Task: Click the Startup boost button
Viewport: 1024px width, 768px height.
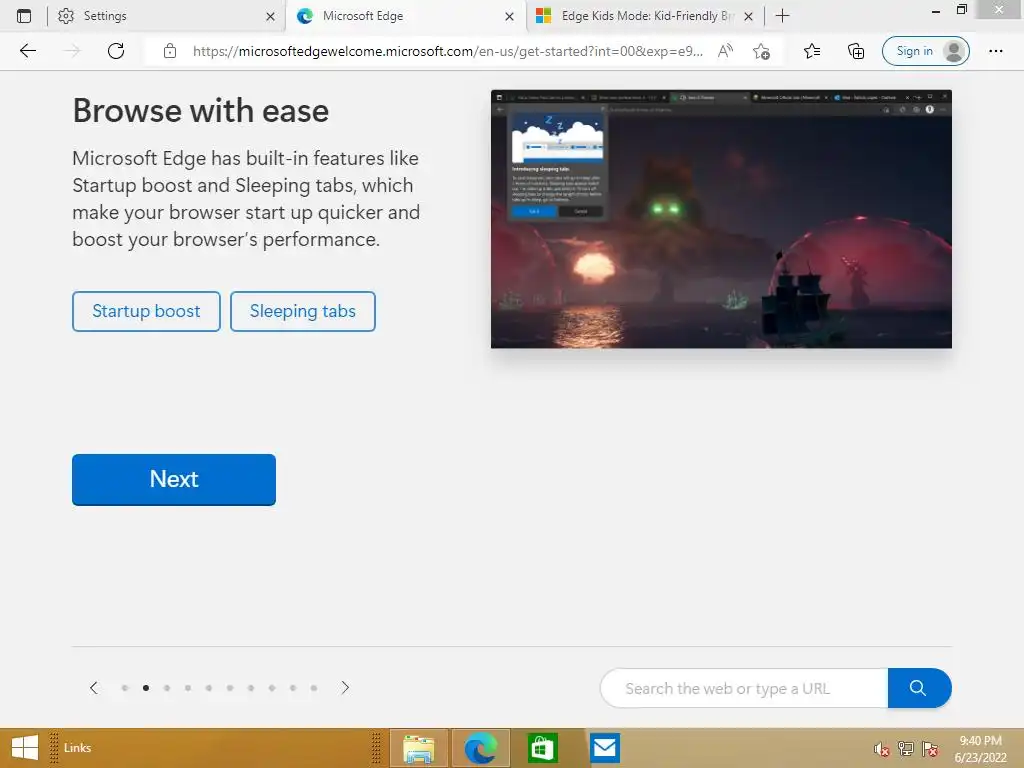Action: coord(146,312)
